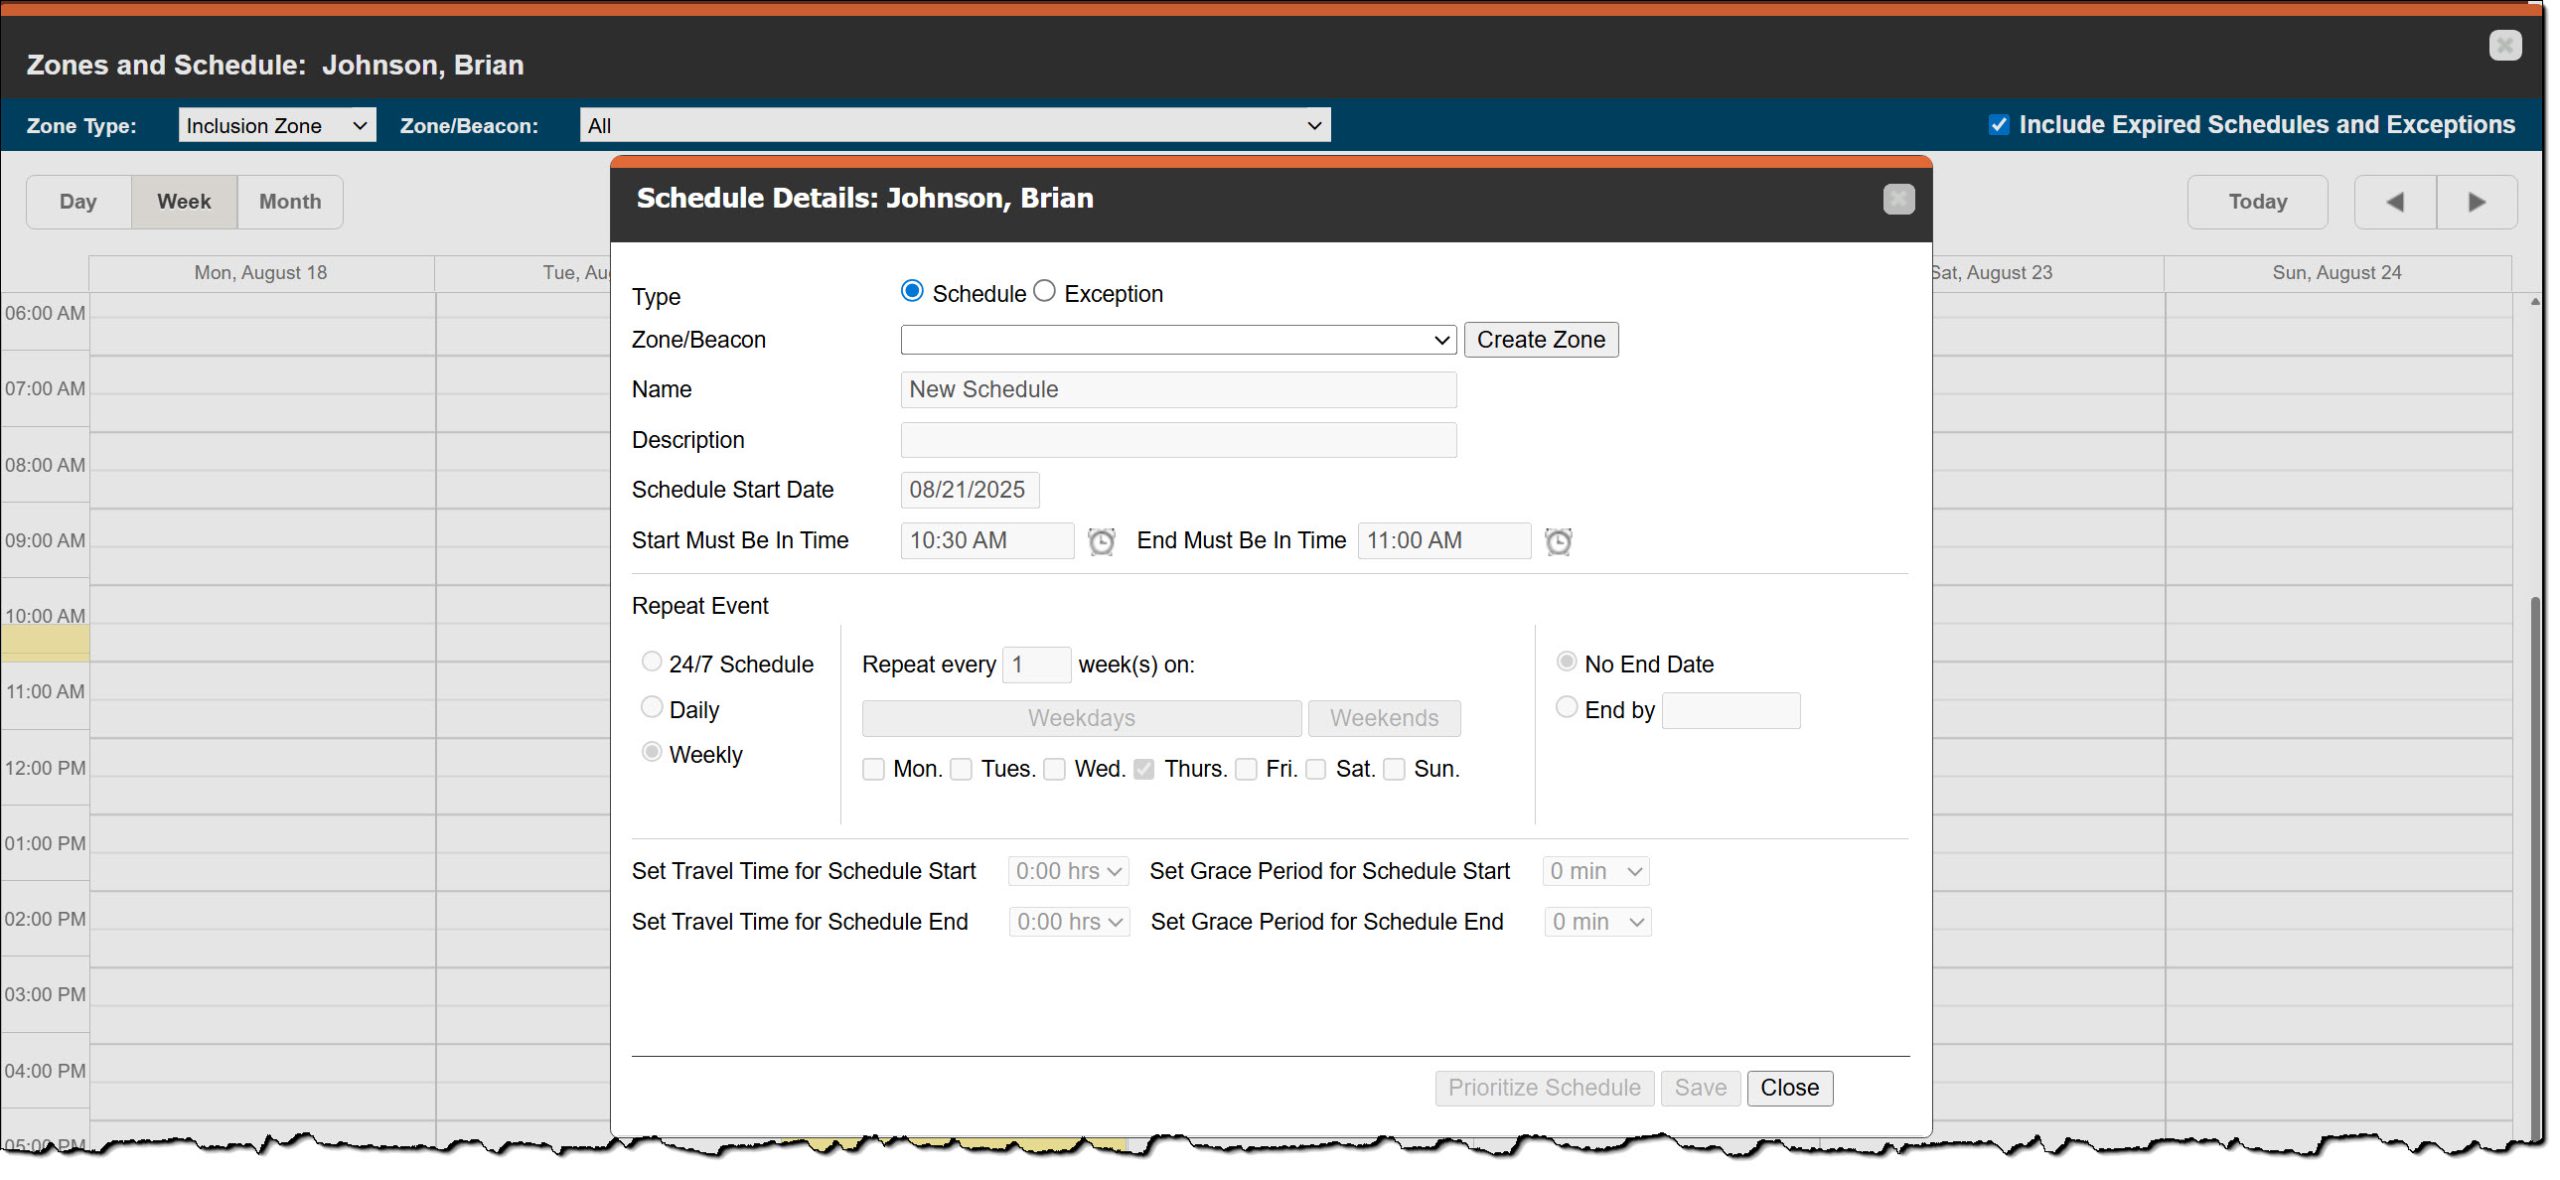
Task: Click the Description input field
Action: click(x=1177, y=440)
